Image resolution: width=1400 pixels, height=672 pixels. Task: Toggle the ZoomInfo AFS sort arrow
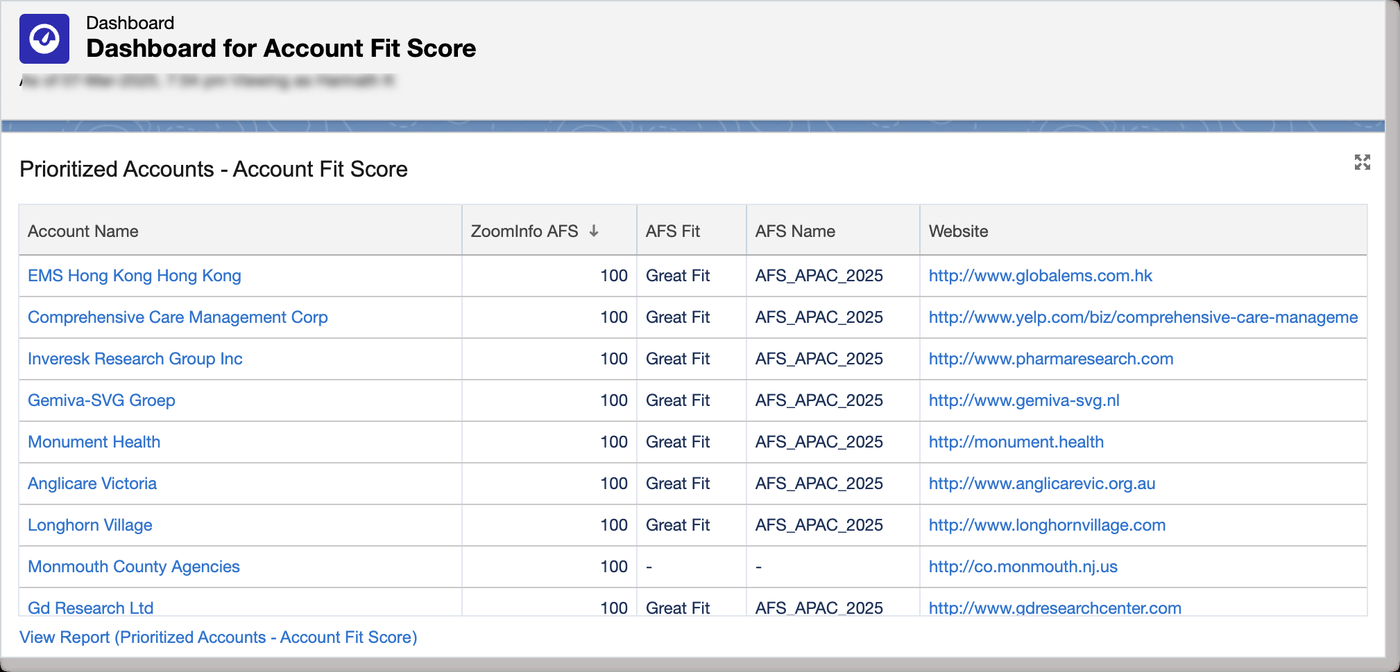point(593,231)
